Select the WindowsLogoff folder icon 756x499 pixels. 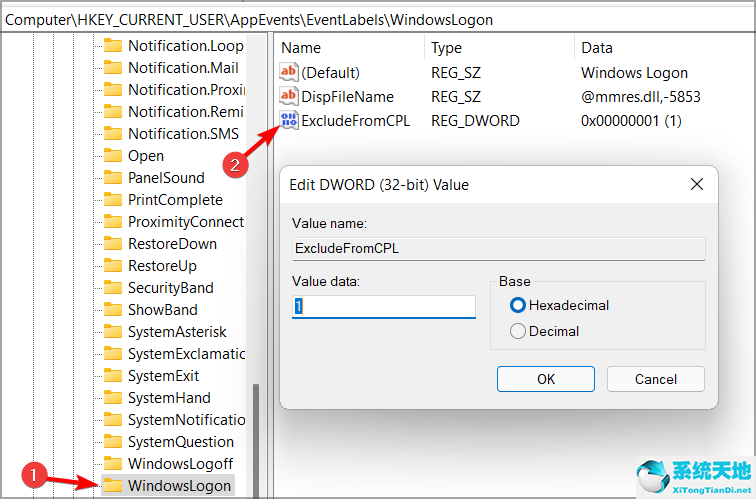coord(112,464)
